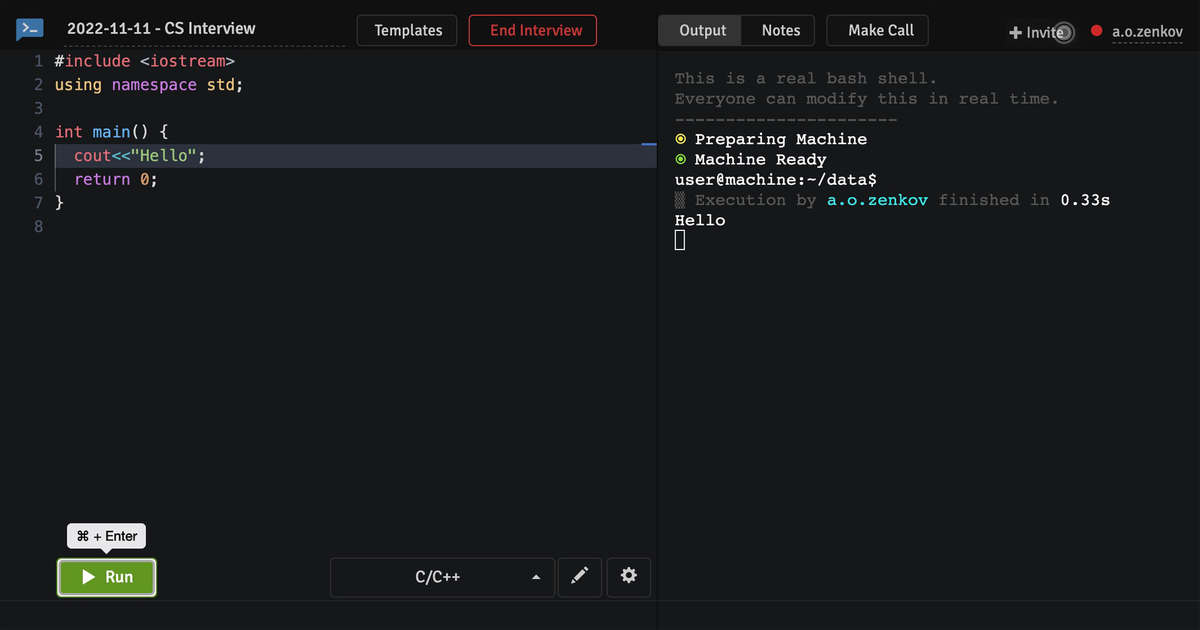
Task: Place cursor in cout<<"Hello"; line
Action: [x=140, y=156]
